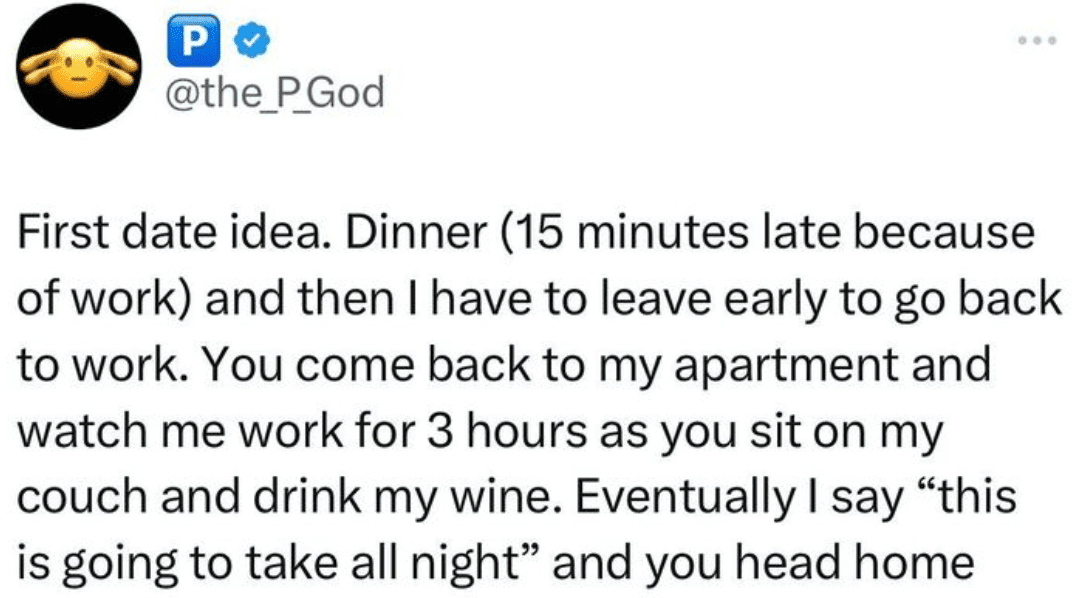This screenshot has height=598, width=1078.
Task: Open the @the_P_God profile handle
Action: click(275, 93)
